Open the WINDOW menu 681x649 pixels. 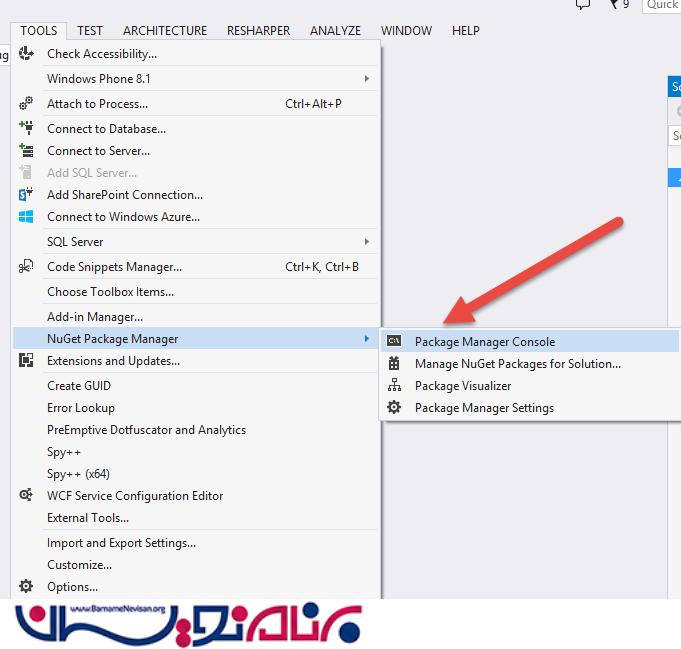click(407, 30)
